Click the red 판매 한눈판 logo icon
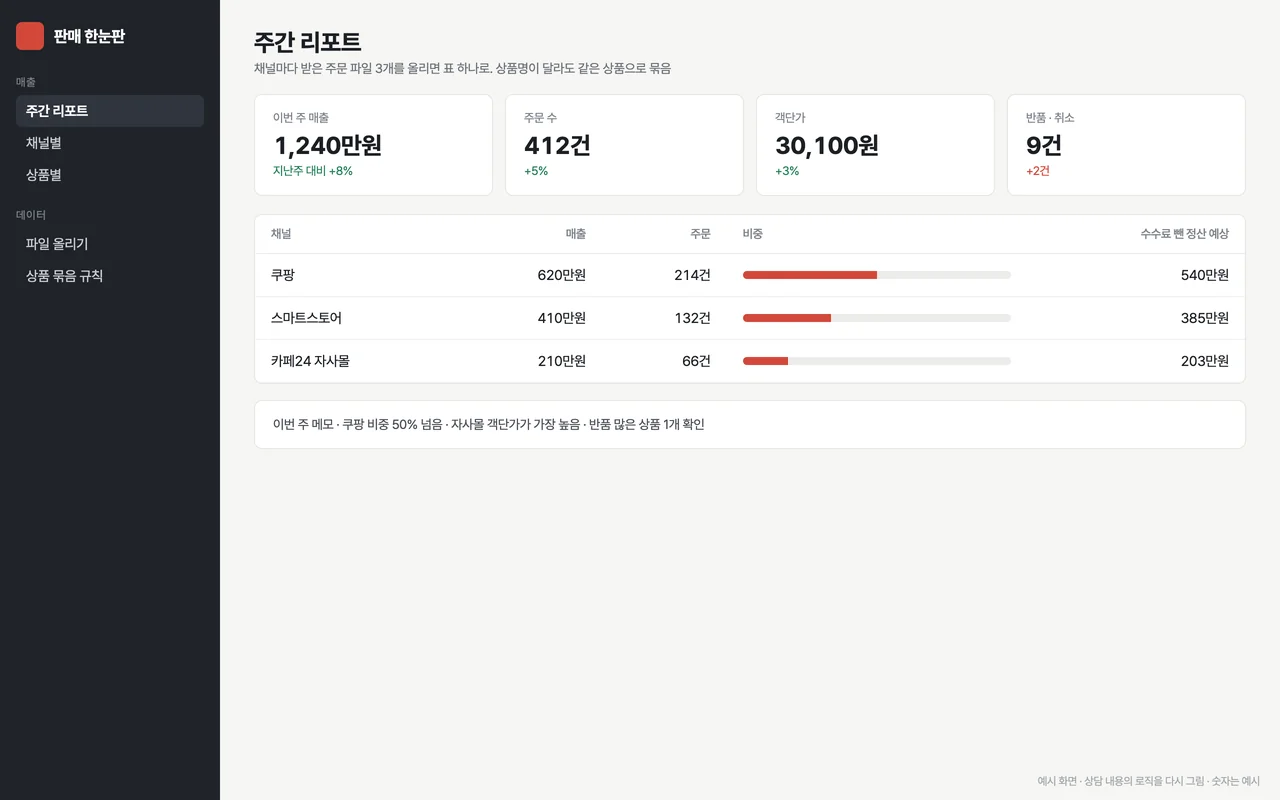This screenshot has height=800, width=1280. coord(30,36)
